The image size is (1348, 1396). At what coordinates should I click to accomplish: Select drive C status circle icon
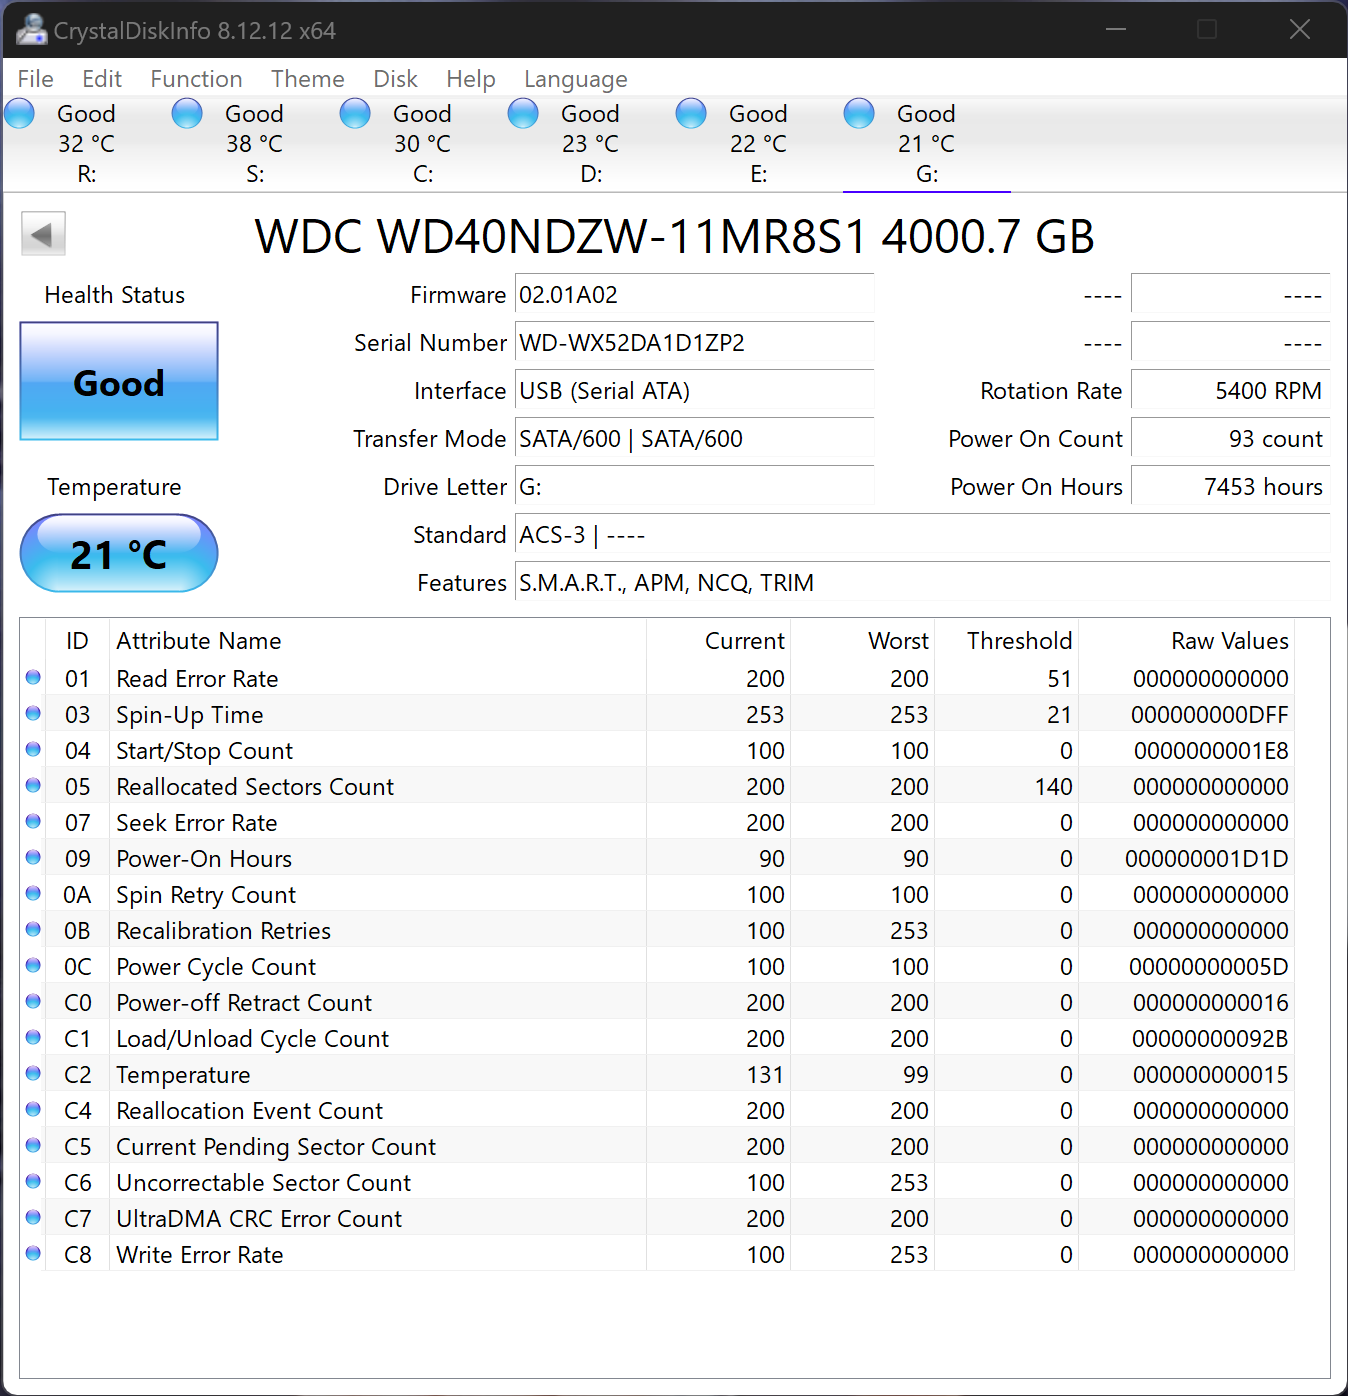[354, 113]
